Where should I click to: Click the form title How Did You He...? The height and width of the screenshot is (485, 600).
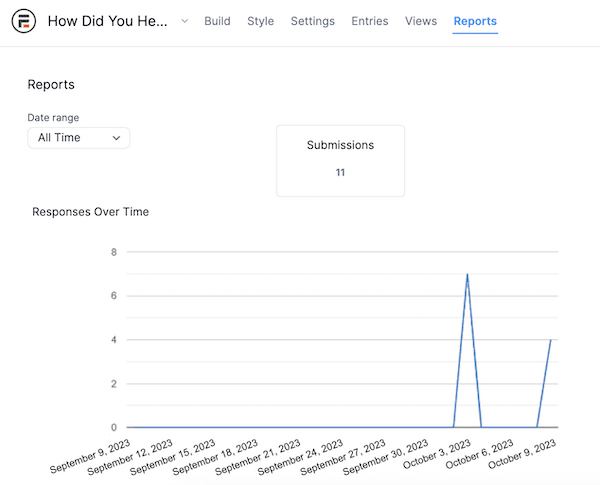(x=108, y=21)
